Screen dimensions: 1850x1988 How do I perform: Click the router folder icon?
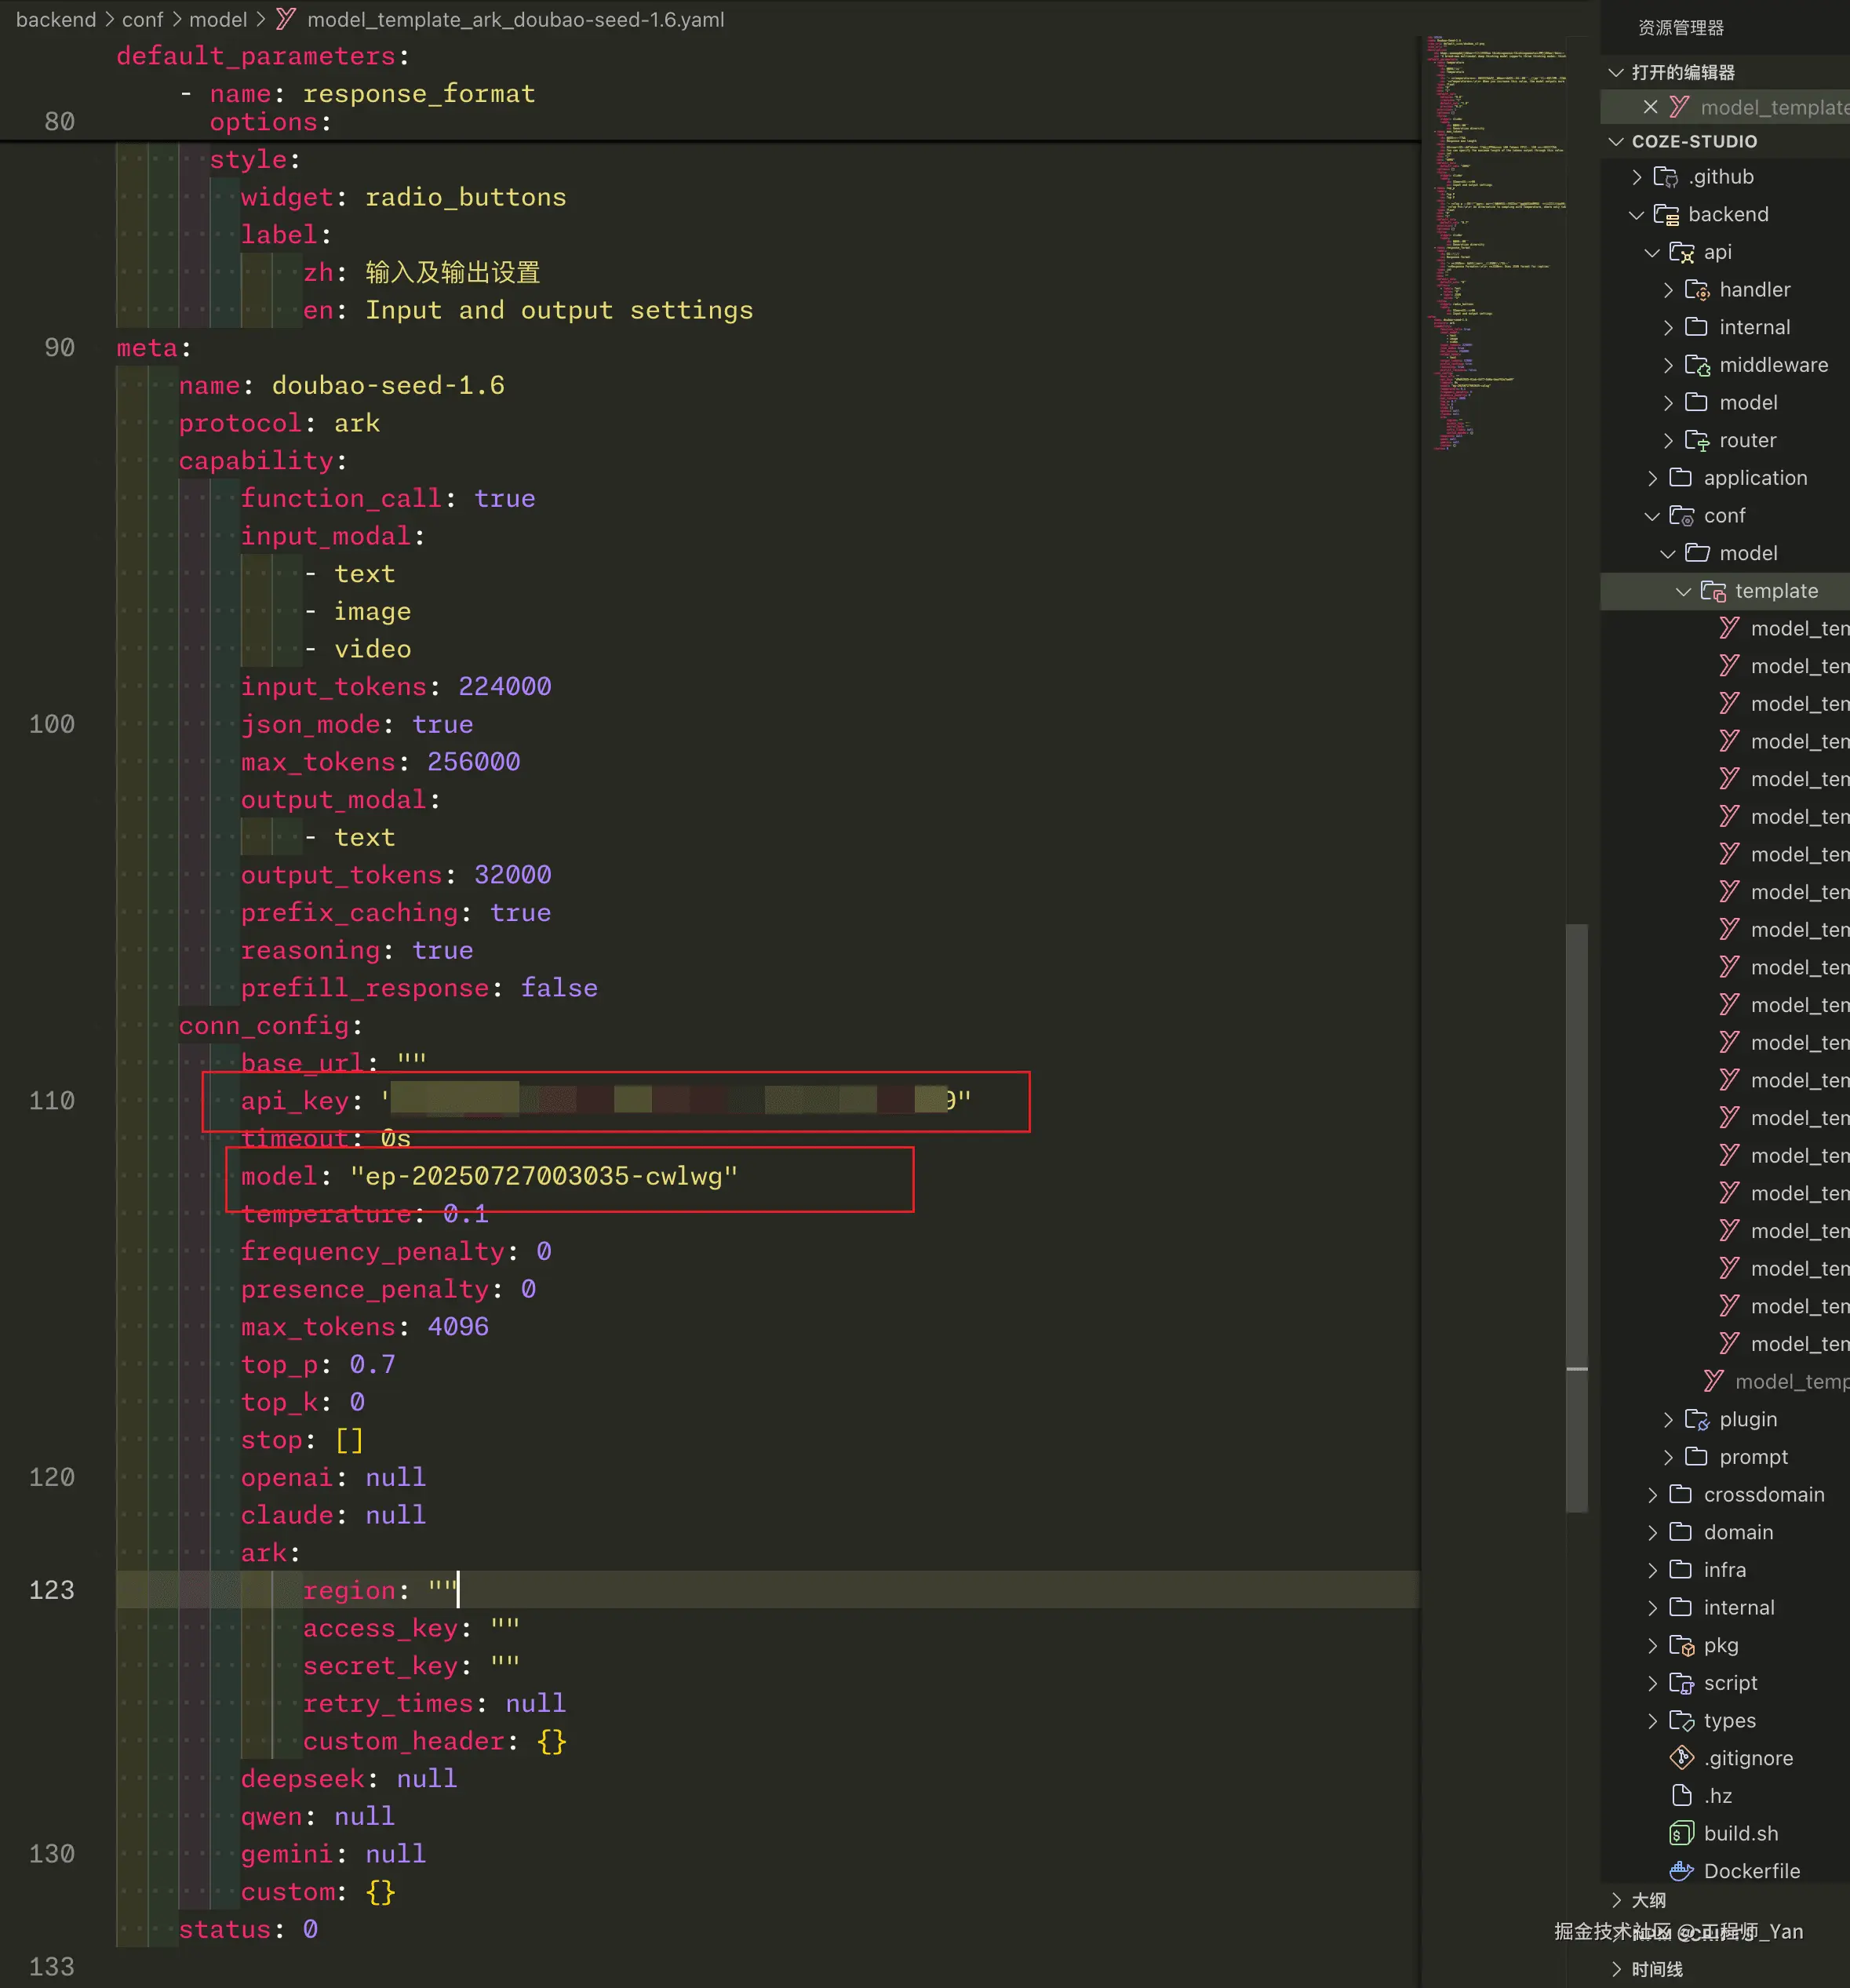pyautogui.click(x=1697, y=440)
